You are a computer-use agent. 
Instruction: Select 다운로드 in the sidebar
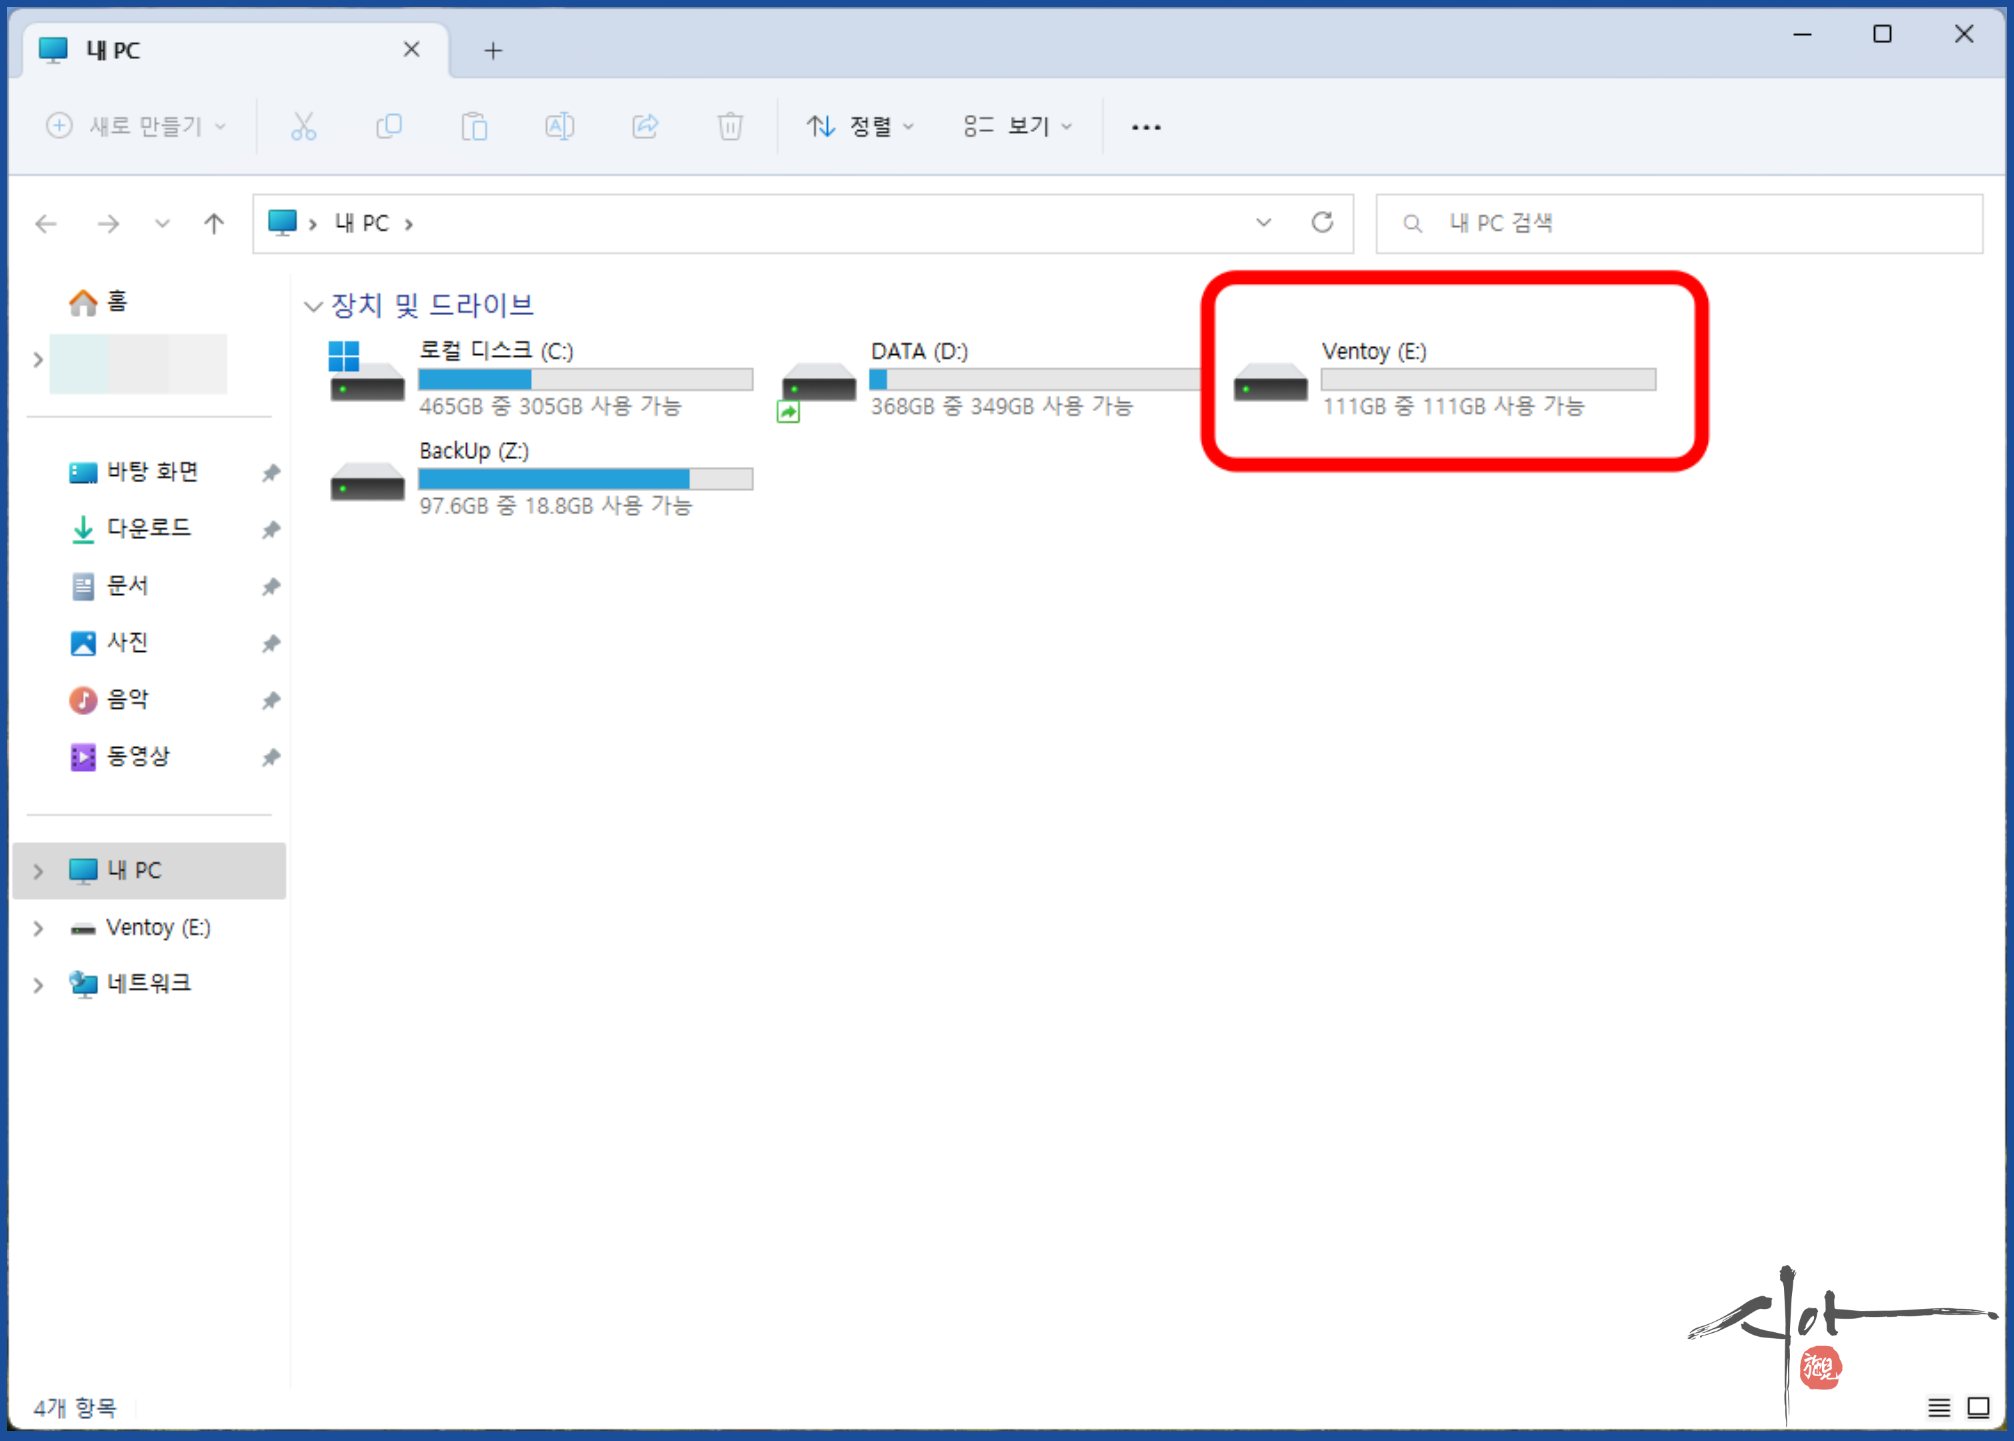click(x=148, y=528)
